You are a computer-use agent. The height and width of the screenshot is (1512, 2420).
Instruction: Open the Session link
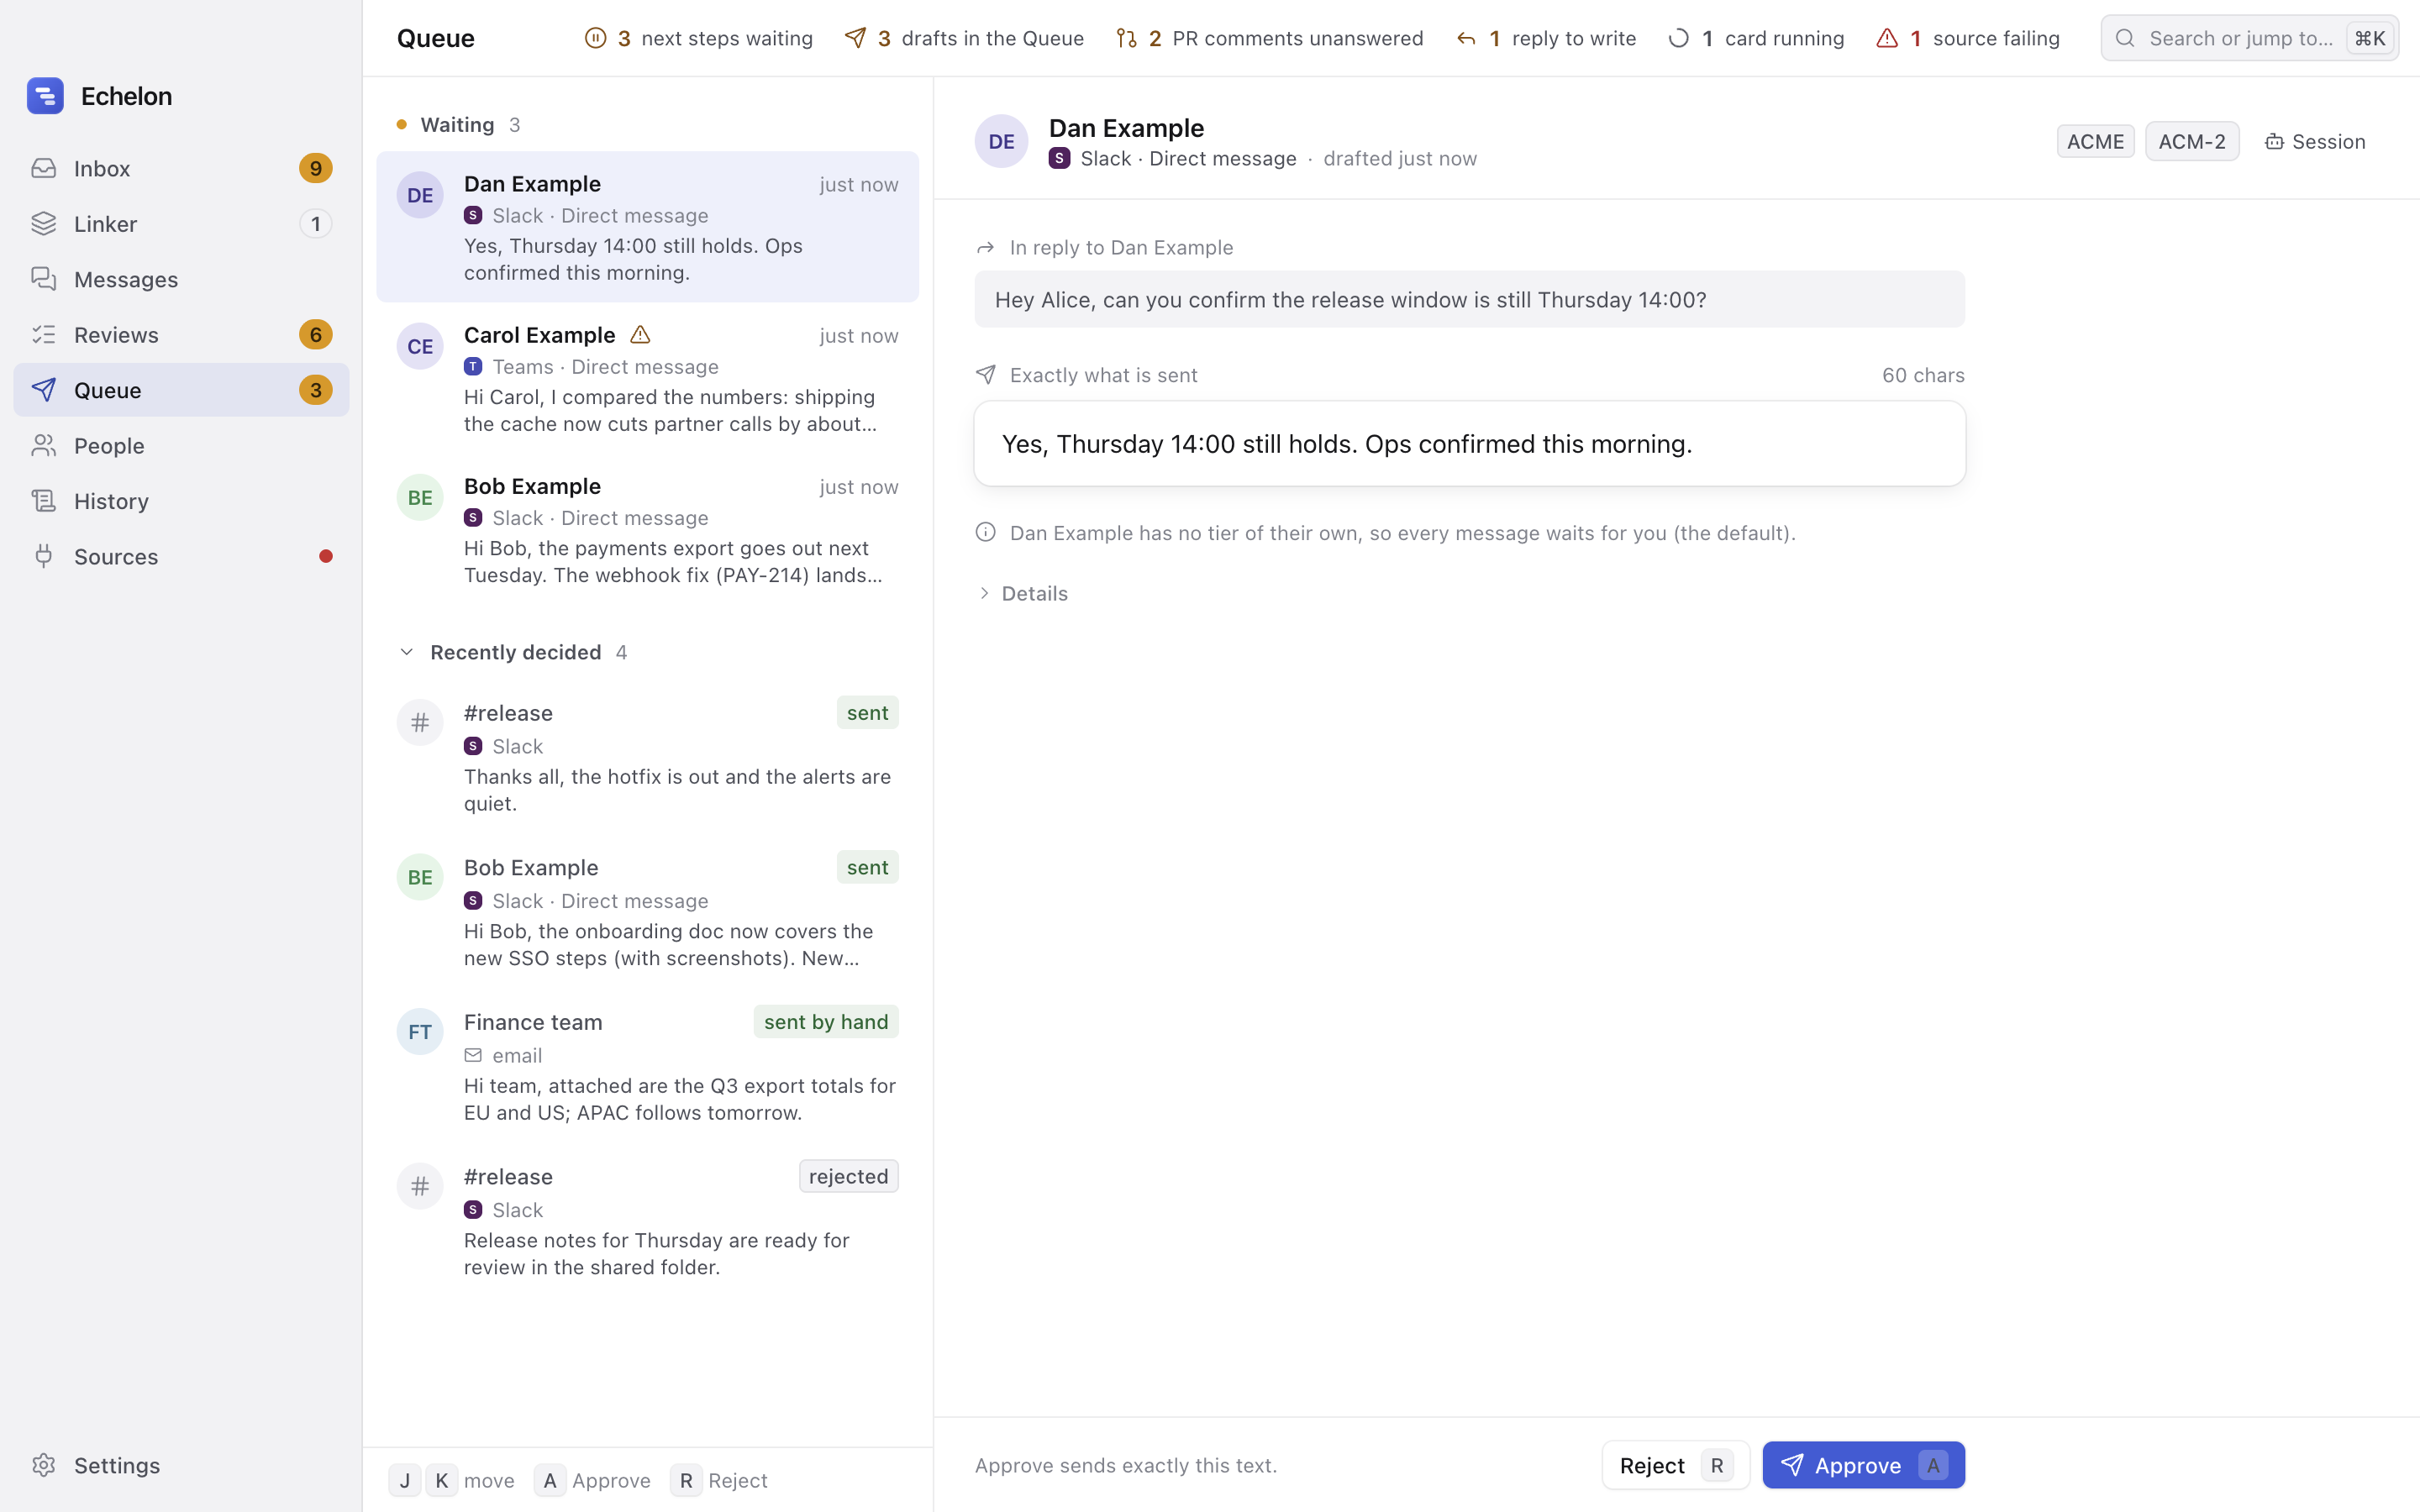tap(2315, 141)
